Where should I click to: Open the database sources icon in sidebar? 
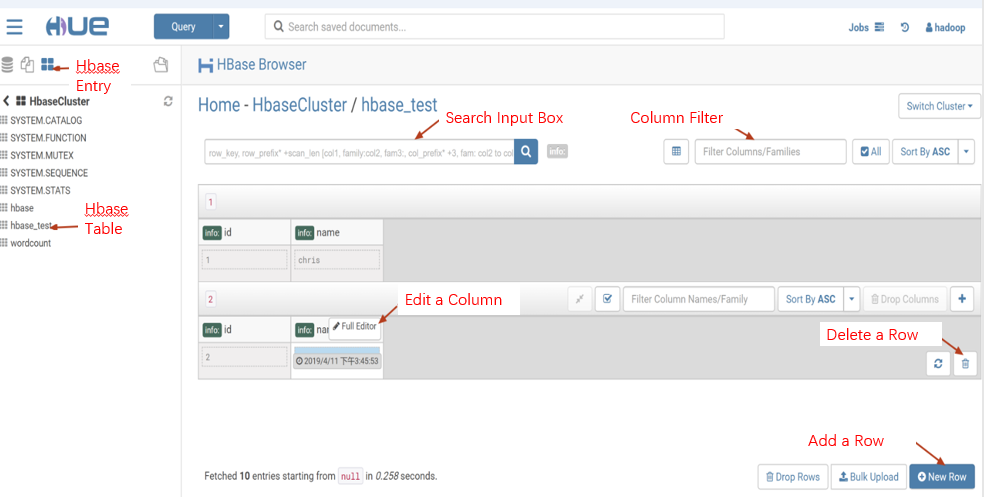click(7, 64)
